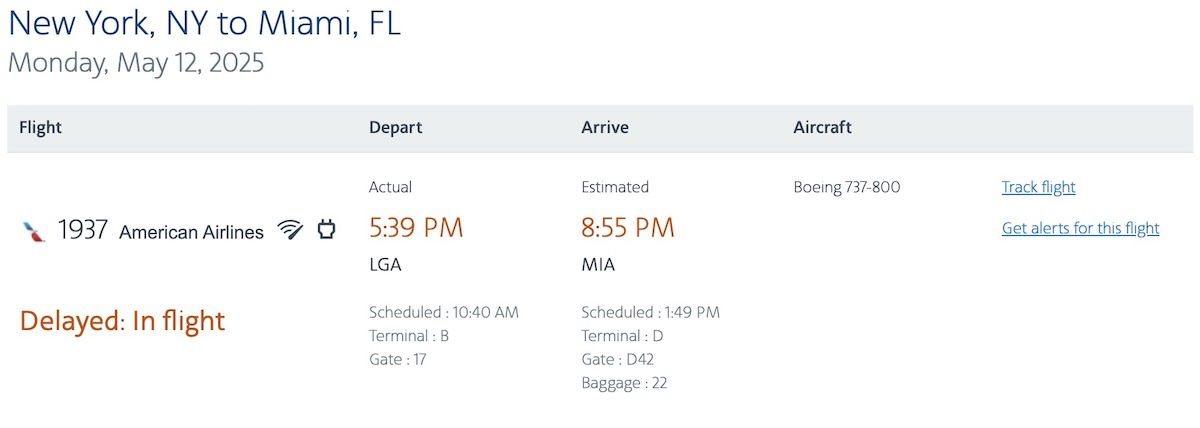Select the Depart column header

(396, 127)
